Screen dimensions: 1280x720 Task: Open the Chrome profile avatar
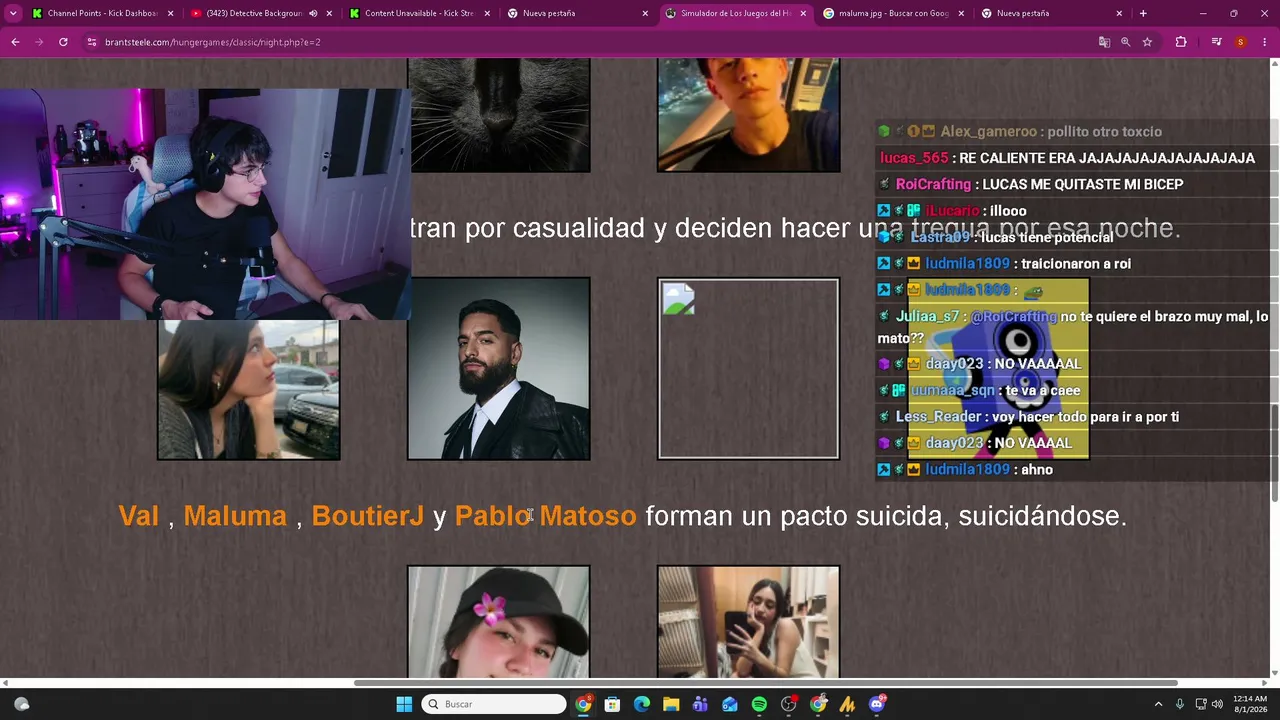(1240, 42)
